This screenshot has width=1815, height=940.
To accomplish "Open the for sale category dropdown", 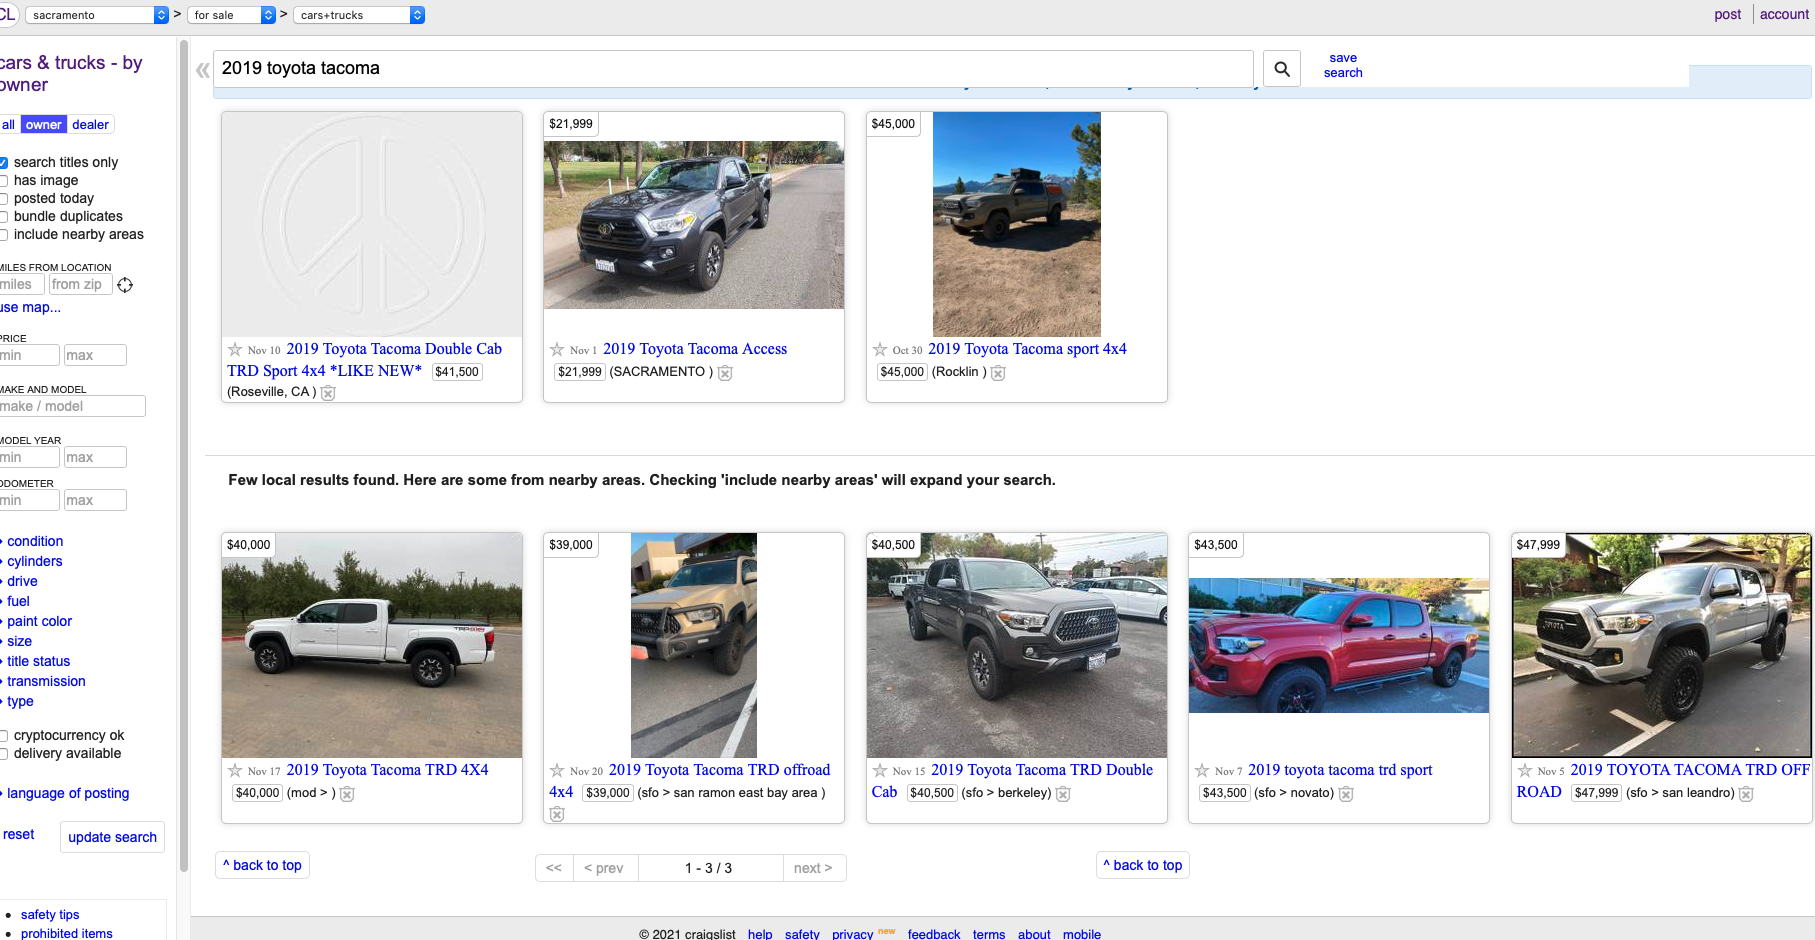I will click(231, 15).
